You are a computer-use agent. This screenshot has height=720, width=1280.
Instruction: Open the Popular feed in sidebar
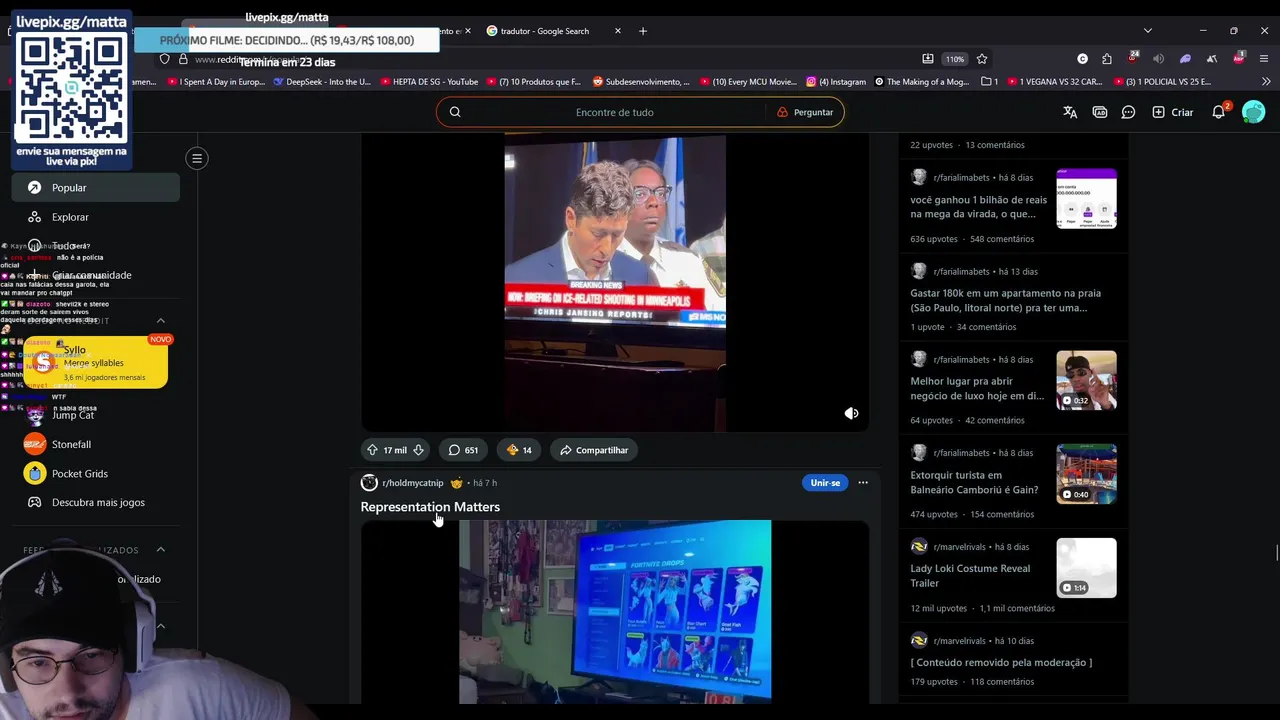95,187
